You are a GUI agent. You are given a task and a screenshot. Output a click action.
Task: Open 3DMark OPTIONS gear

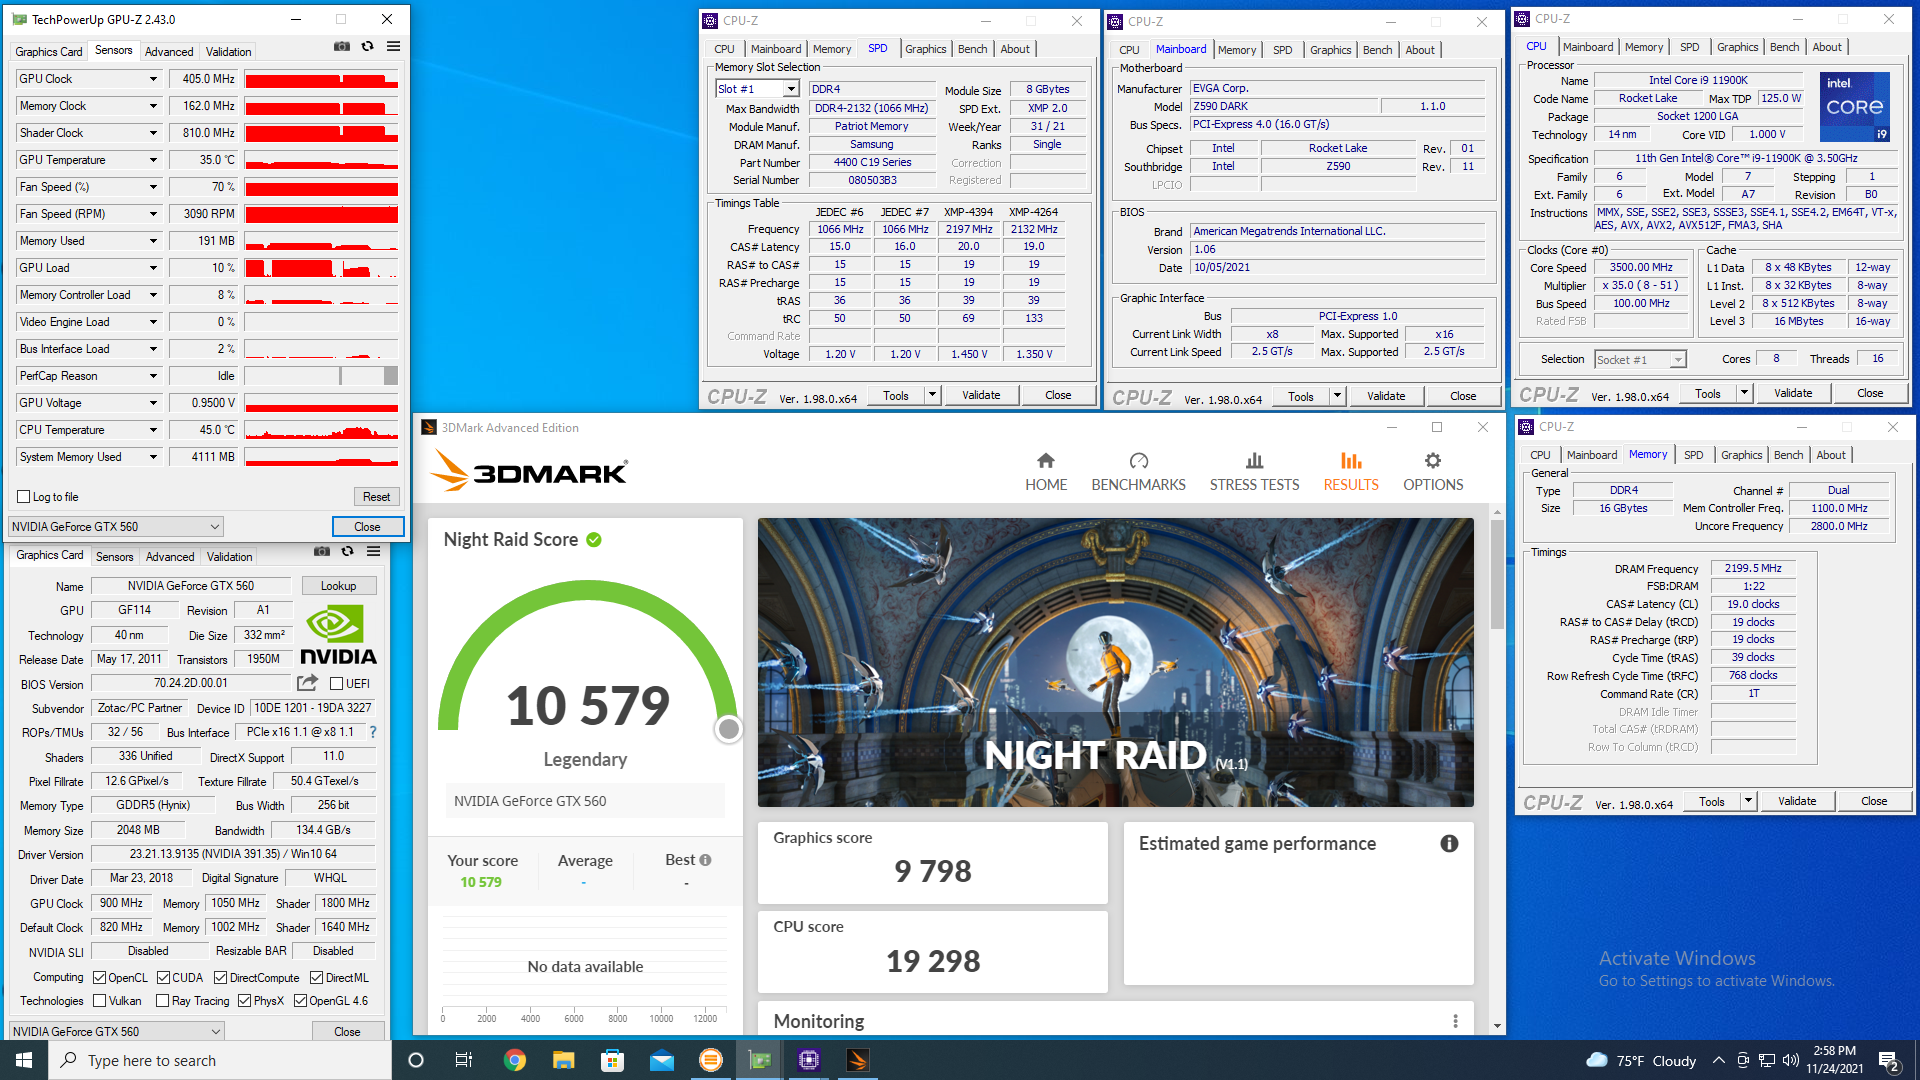tap(1433, 472)
